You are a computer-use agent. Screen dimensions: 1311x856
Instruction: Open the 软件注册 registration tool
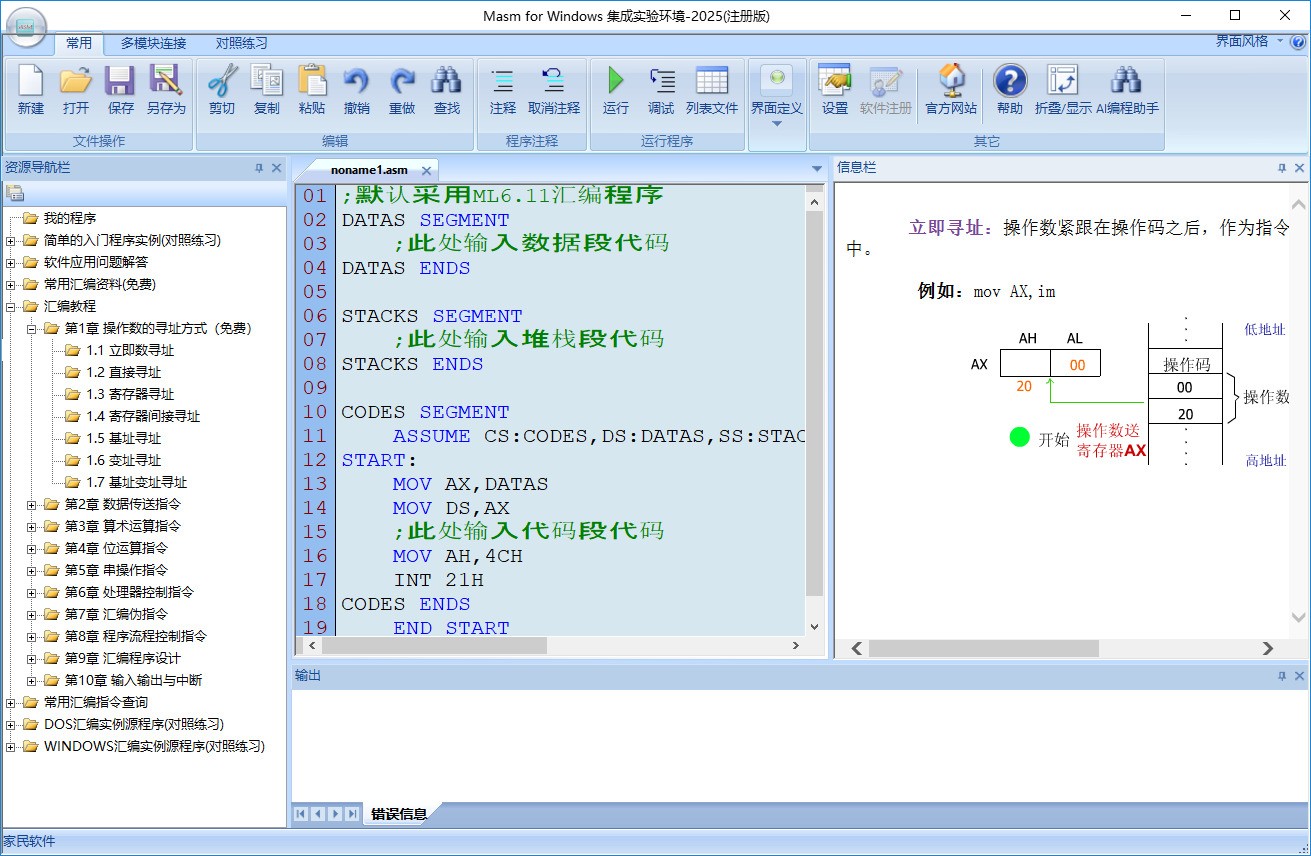point(887,90)
